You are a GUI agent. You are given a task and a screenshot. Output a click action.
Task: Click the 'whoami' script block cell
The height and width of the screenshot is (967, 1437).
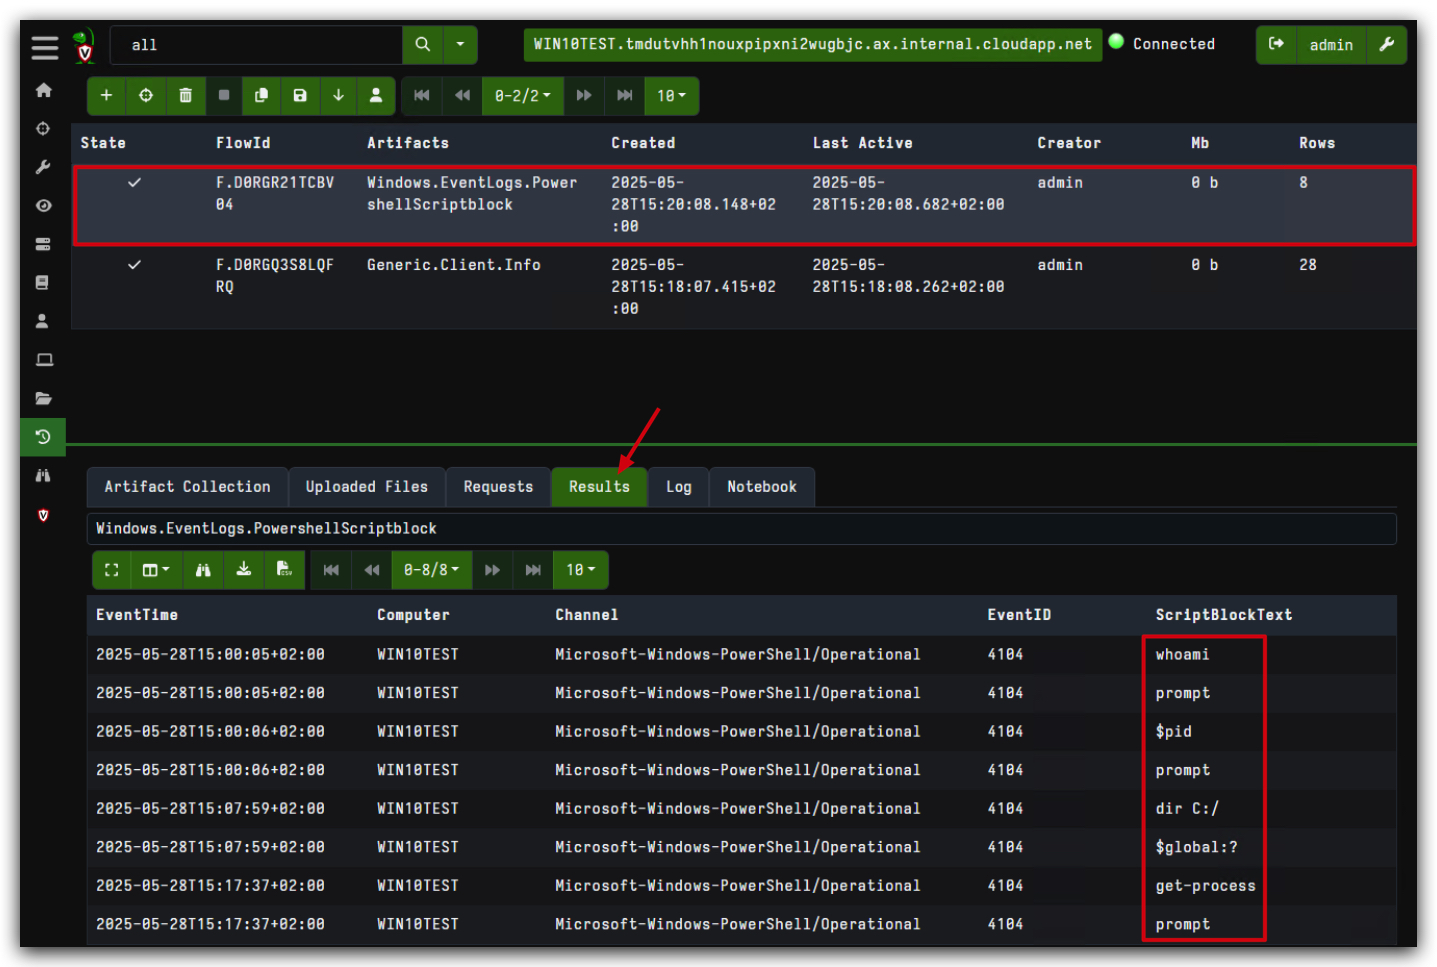pyautogui.click(x=1182, y=655)
